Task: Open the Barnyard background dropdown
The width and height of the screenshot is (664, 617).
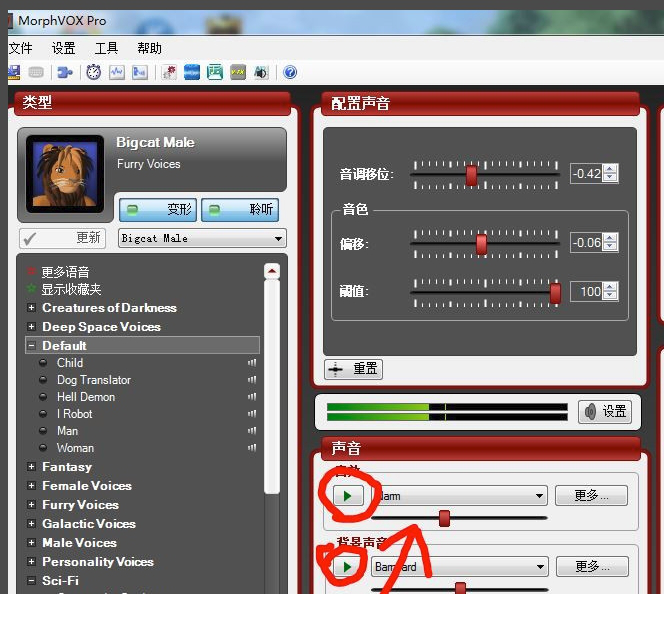Action: pos(459,567)
